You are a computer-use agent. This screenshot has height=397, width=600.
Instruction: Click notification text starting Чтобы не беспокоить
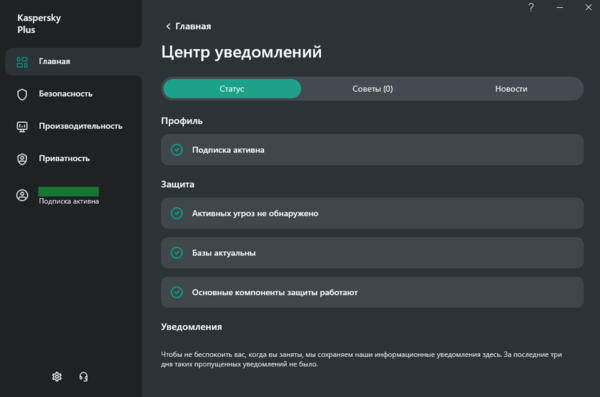coord(361,359)
